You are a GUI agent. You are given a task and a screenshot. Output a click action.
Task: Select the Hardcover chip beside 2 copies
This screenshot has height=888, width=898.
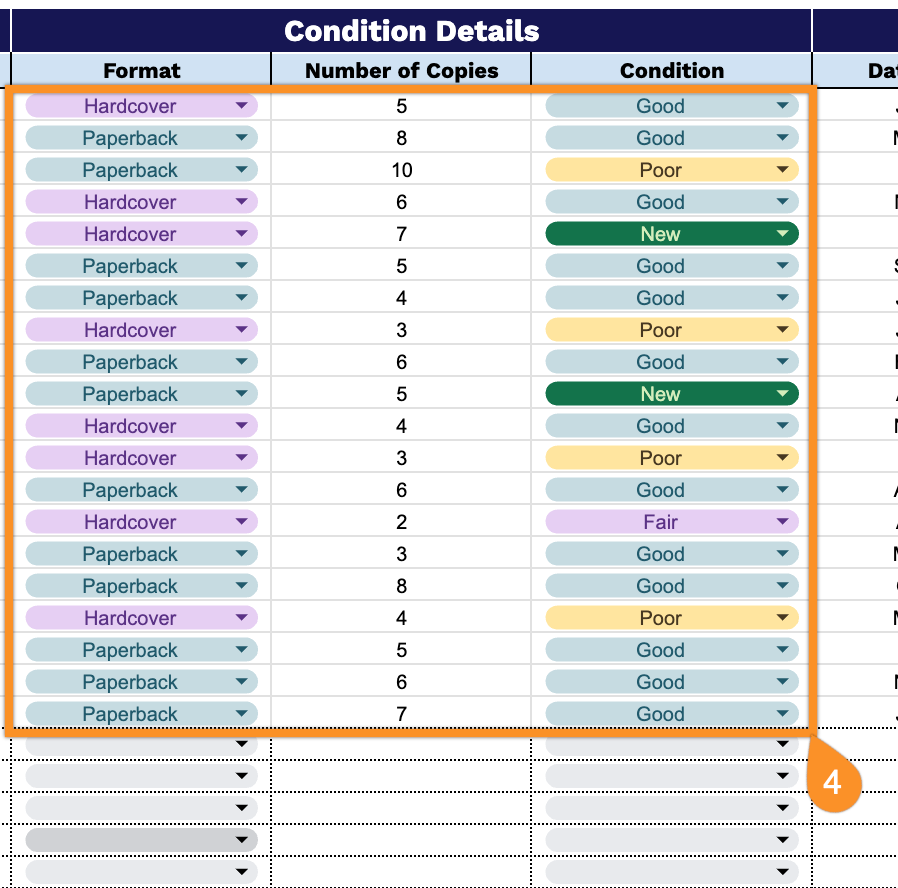[x=130, y=522]
